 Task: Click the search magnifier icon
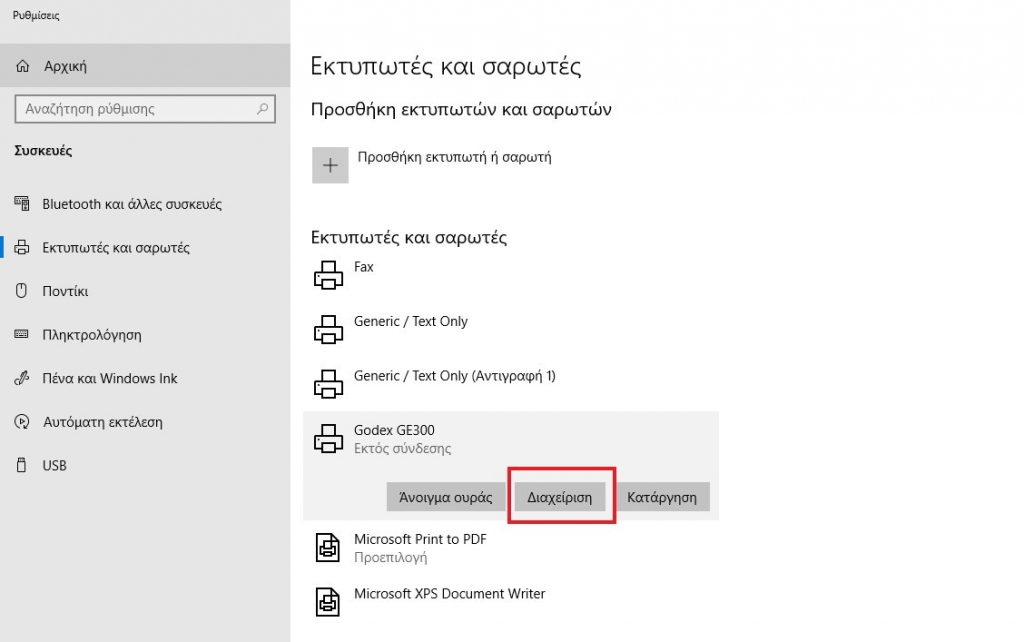pyautogui.click(x=263, y=109)
